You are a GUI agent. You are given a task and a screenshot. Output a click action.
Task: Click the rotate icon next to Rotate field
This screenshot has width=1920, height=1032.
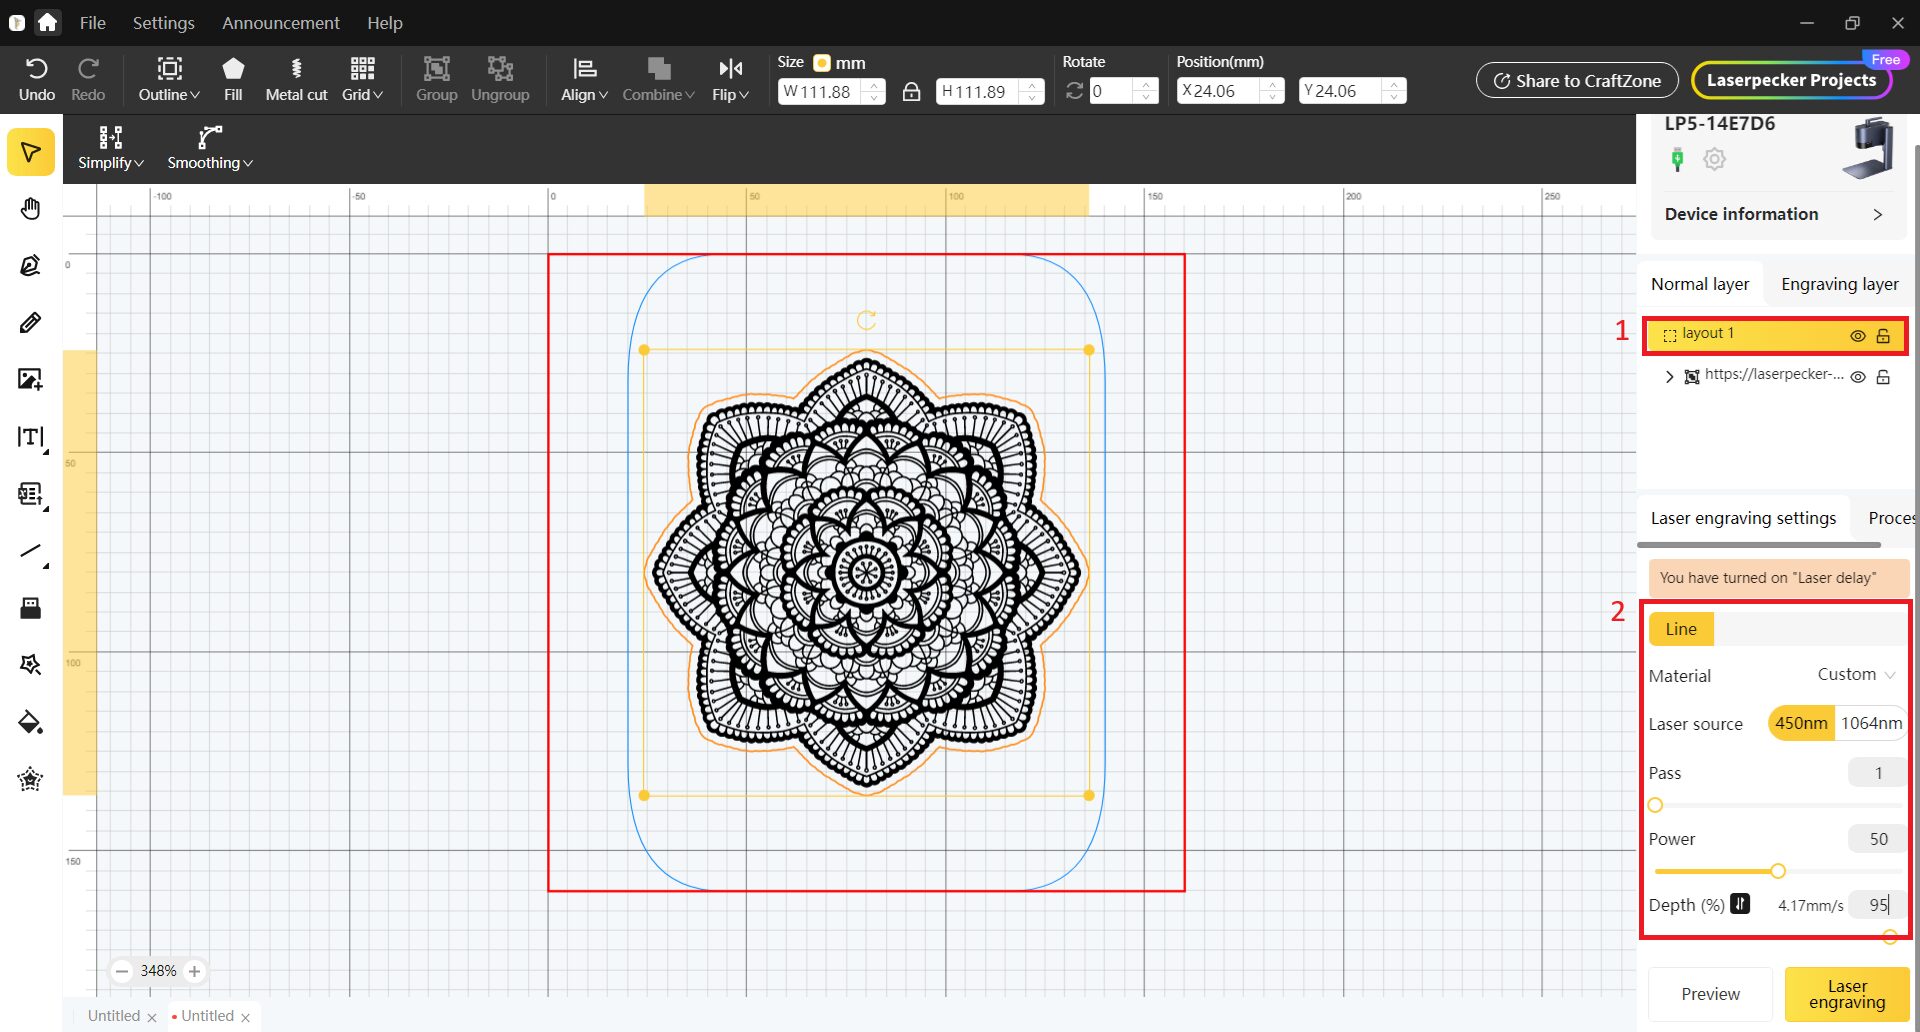(1074, 91)
